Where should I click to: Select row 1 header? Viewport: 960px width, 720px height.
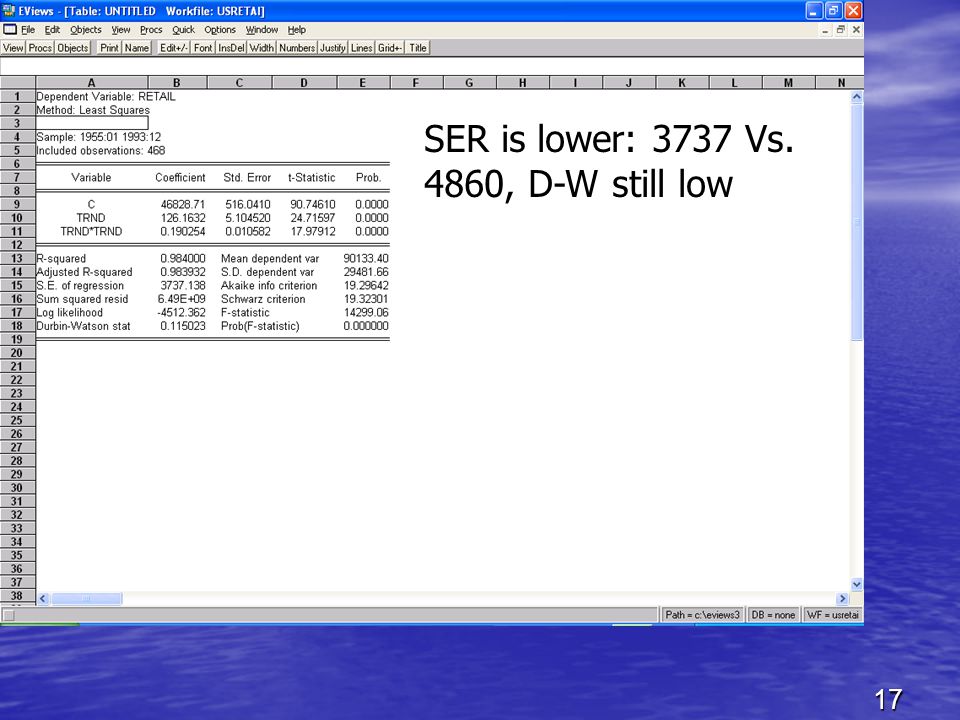click(17, 96)
